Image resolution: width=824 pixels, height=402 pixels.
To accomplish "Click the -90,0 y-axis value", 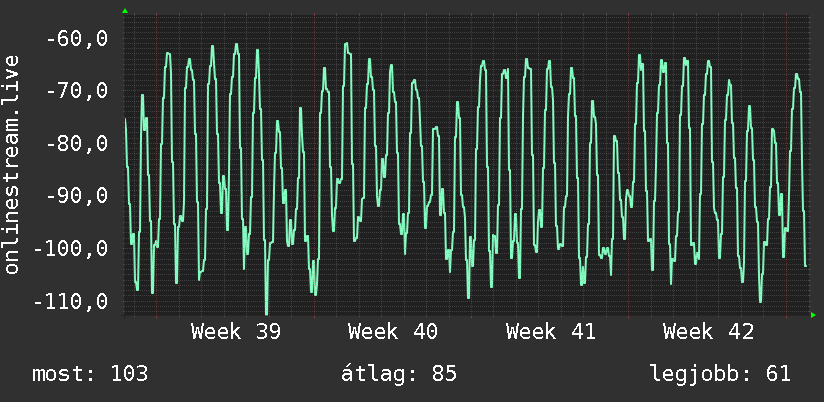I will [x=77, y=195].
